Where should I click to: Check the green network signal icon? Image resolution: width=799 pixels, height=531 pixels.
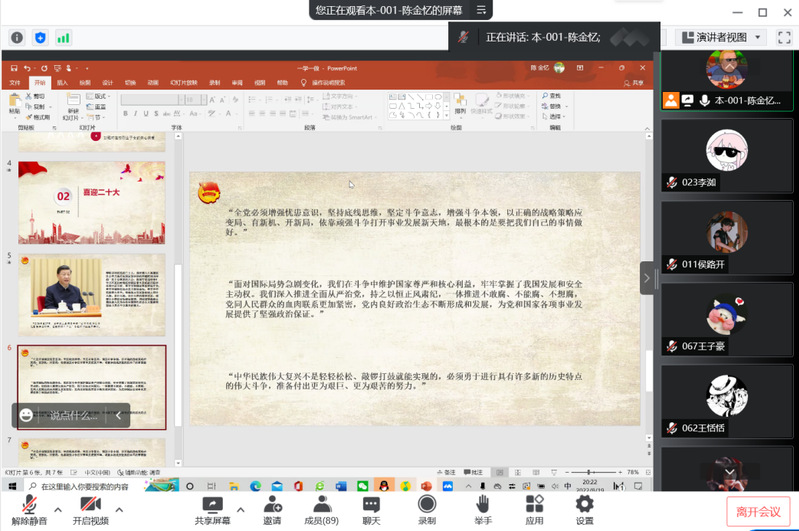tap(63, 37)
